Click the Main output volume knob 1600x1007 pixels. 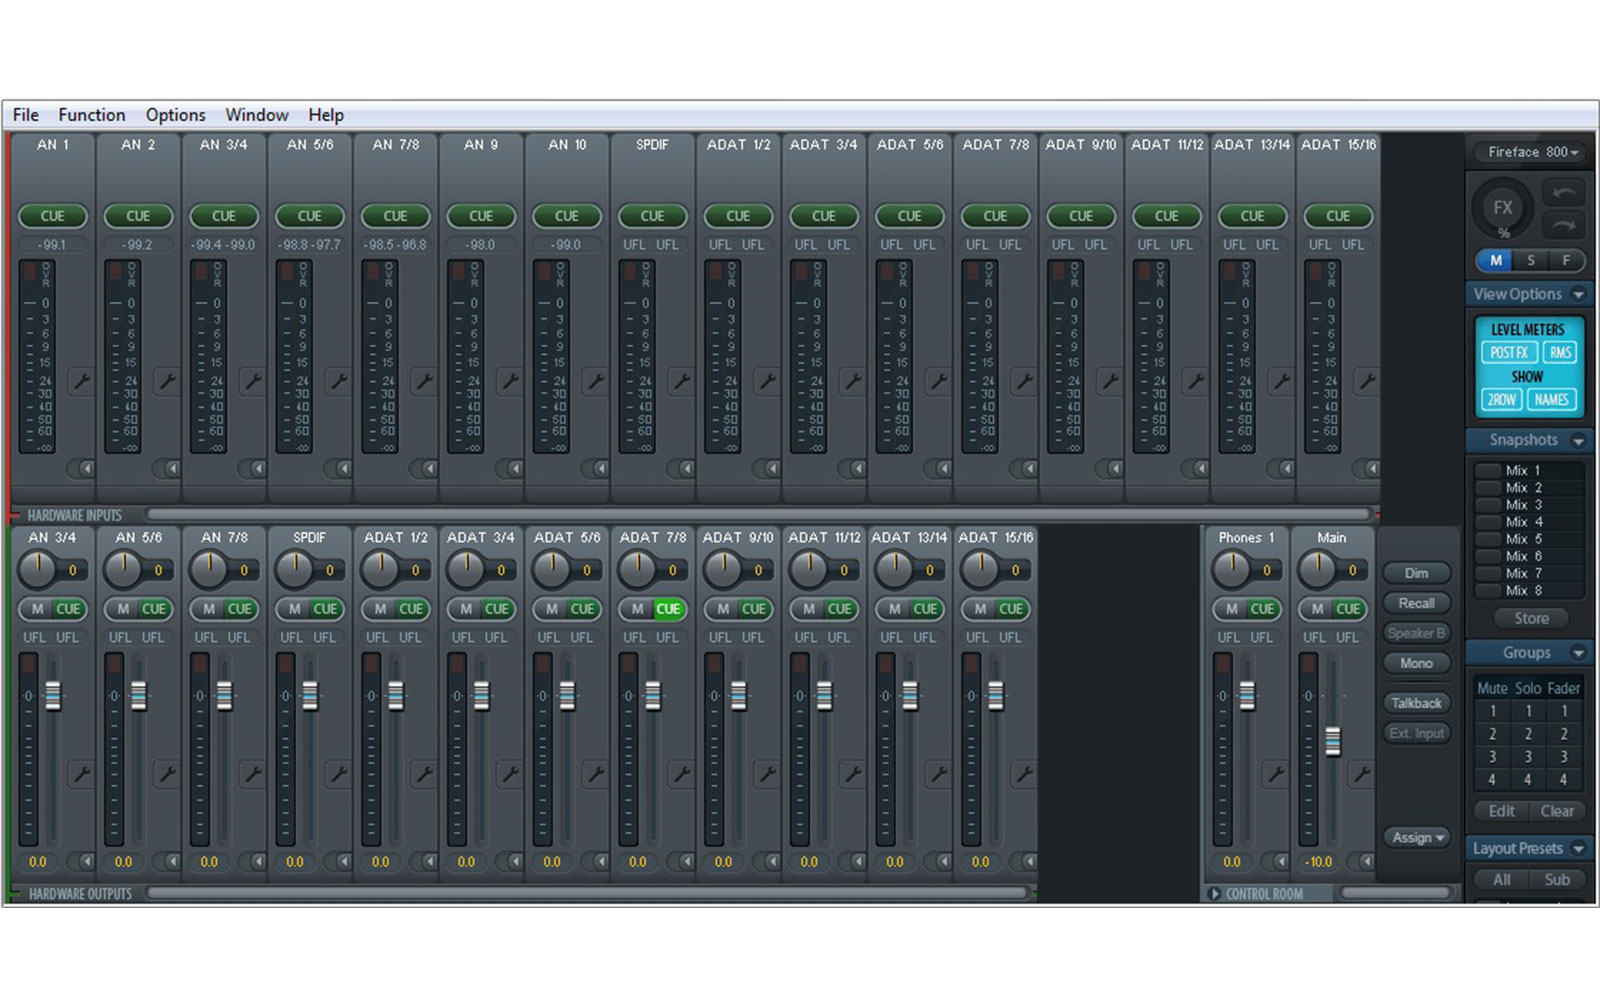pos(1317,569)
